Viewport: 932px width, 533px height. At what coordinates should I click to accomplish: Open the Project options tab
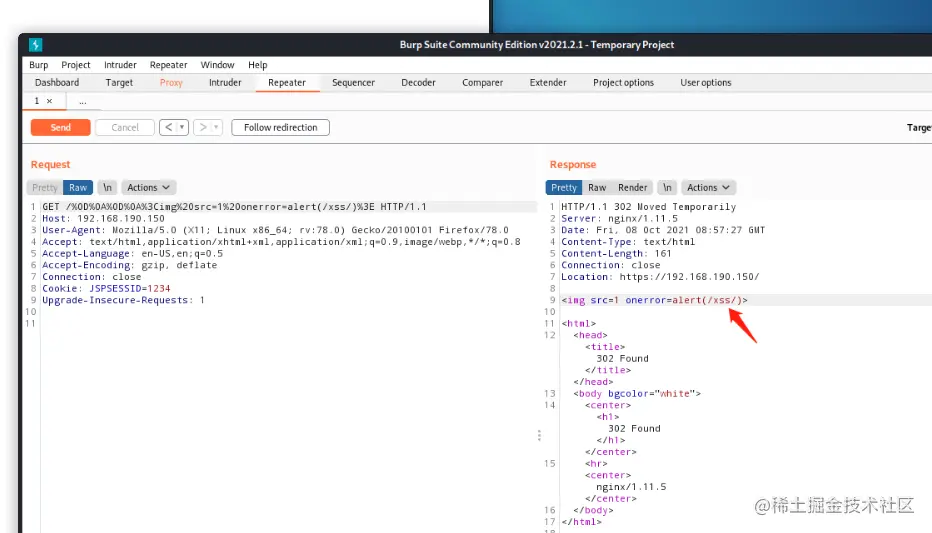[x=623, y=83]
